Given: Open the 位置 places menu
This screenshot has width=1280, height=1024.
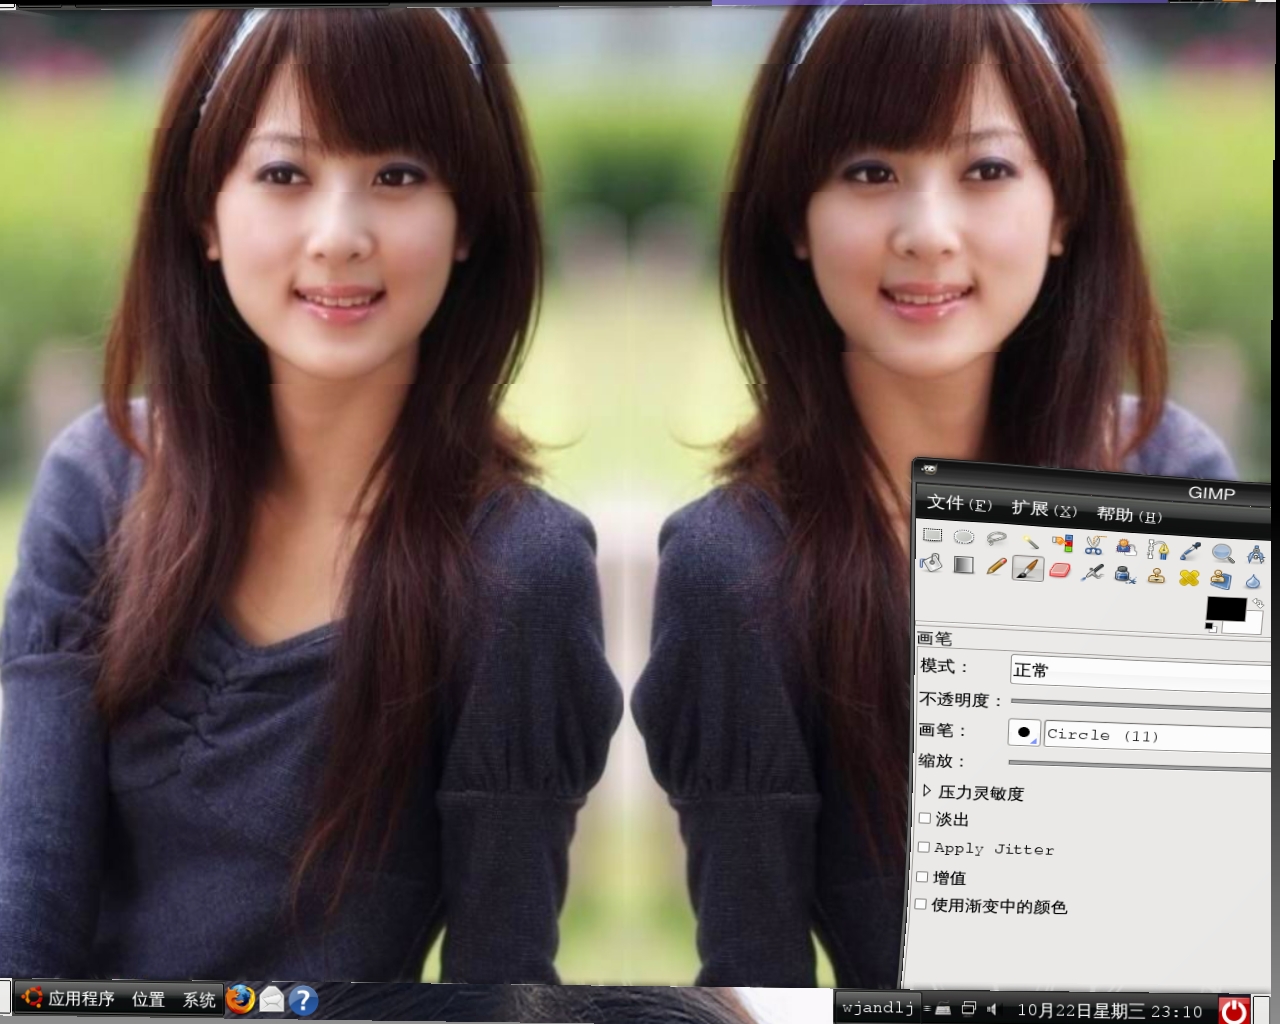Looking at the screenshot, I should click(148, 999).
